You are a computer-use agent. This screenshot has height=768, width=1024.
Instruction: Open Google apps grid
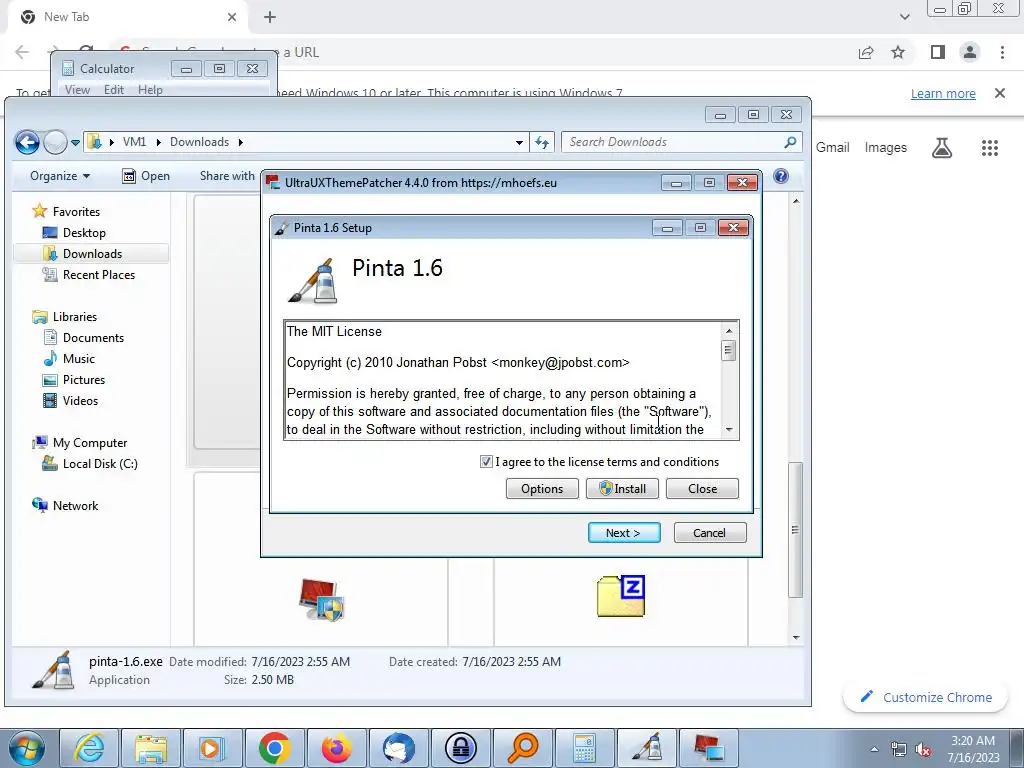click(x=990, y=148)
